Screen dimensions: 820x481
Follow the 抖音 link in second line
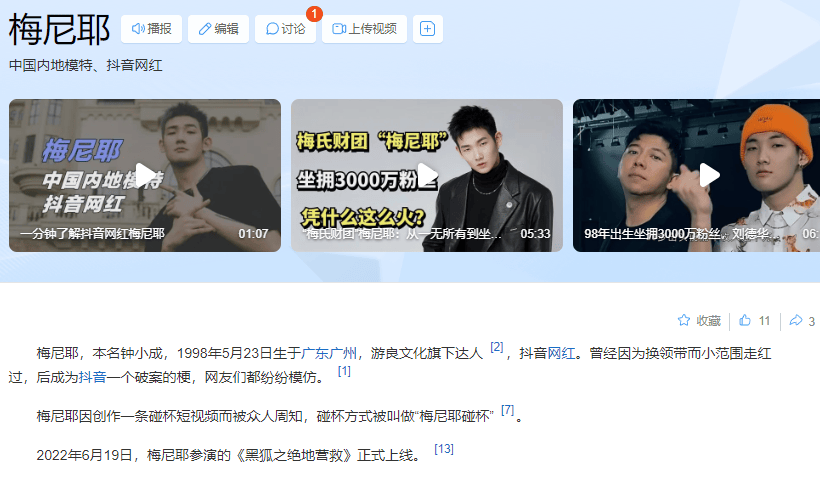[93, 377]
